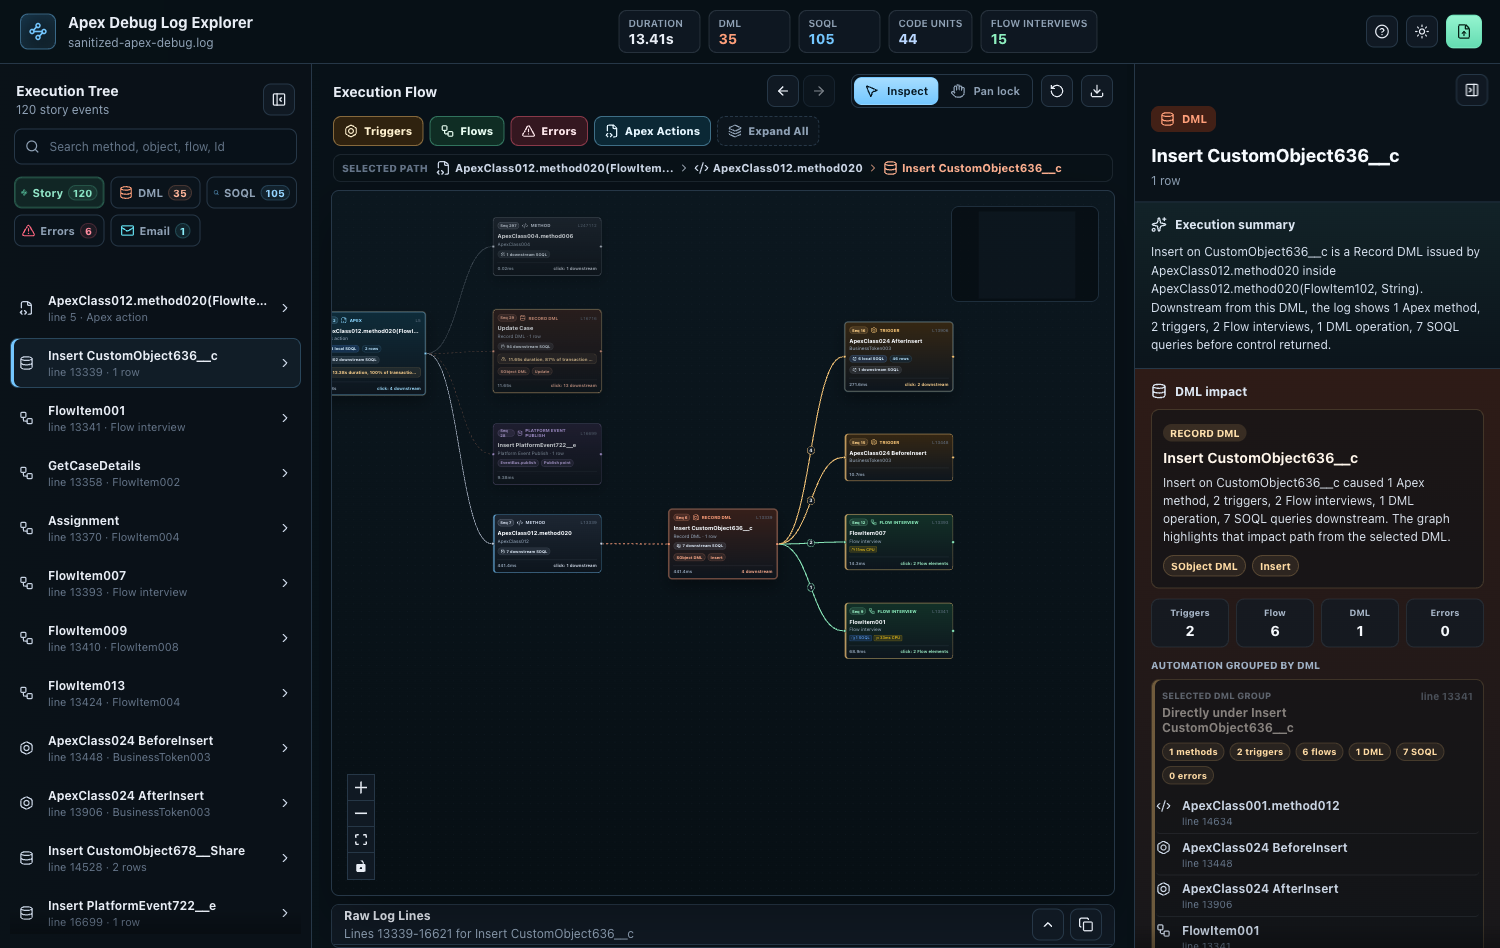This screenshot has width=1500, height=948.
Task: Collapse the right details panel icon
Action: [x=1472, y=90]
